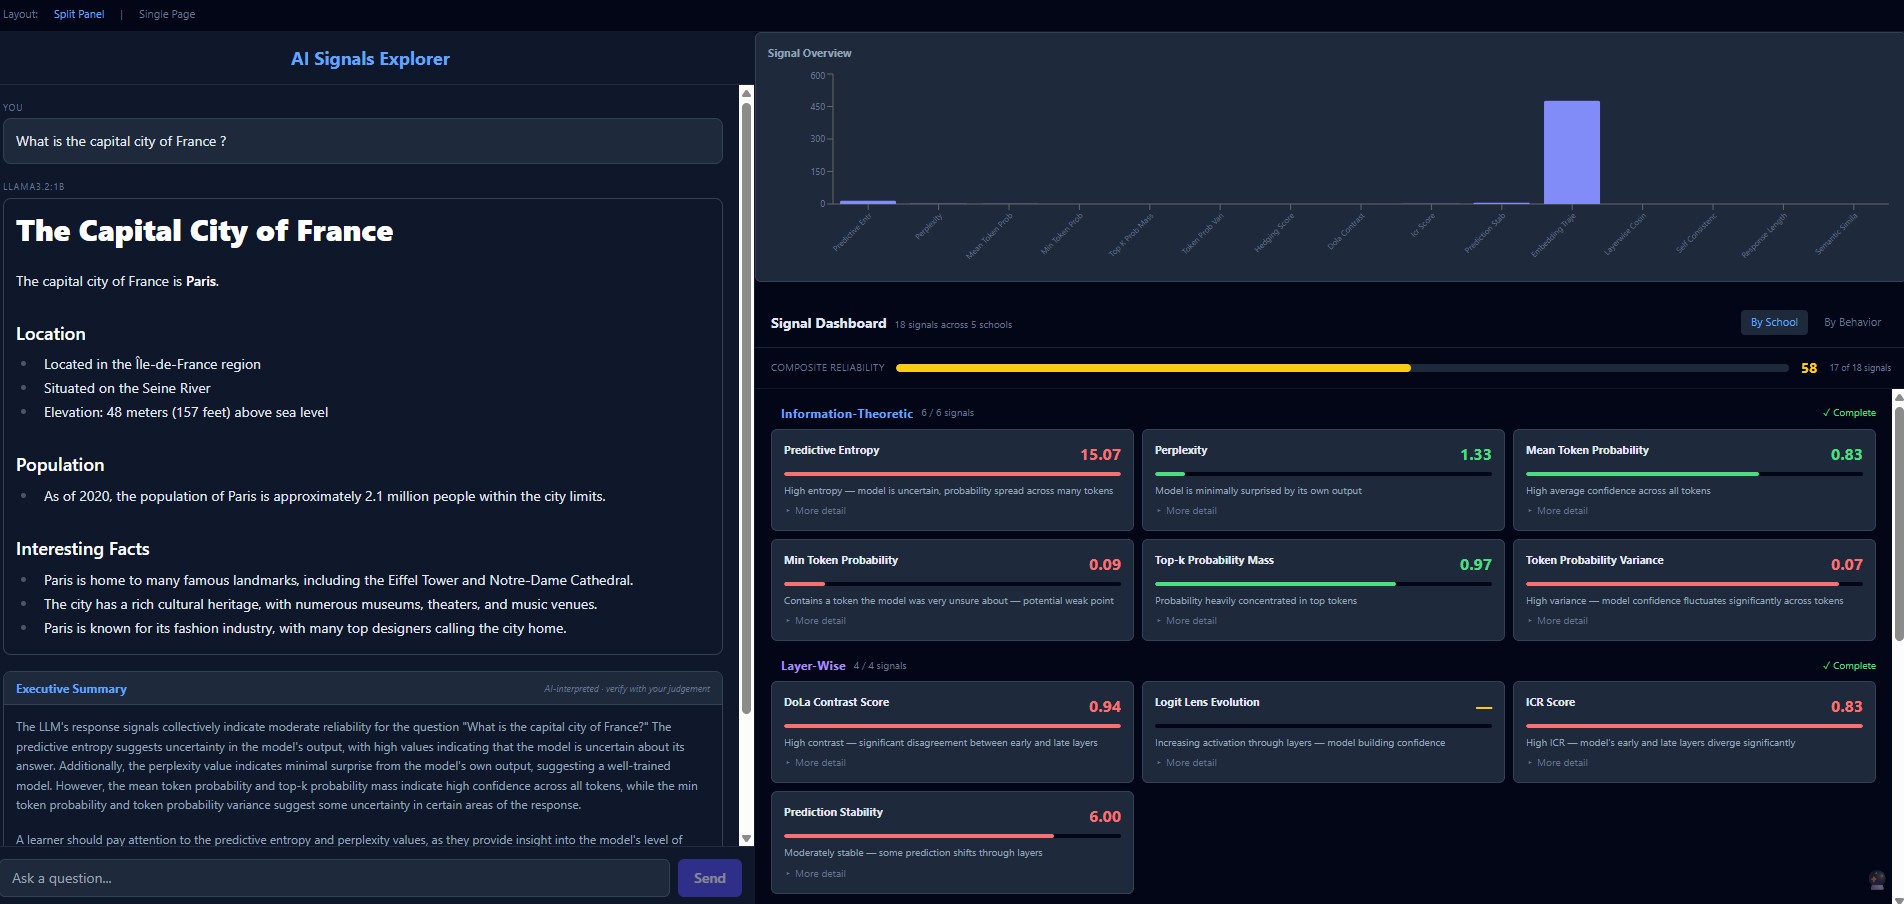The width and height of the screenshot is (1904, 904).
Task: Click the Composite Reliability progress bar
Action: tap(1340, 367)
